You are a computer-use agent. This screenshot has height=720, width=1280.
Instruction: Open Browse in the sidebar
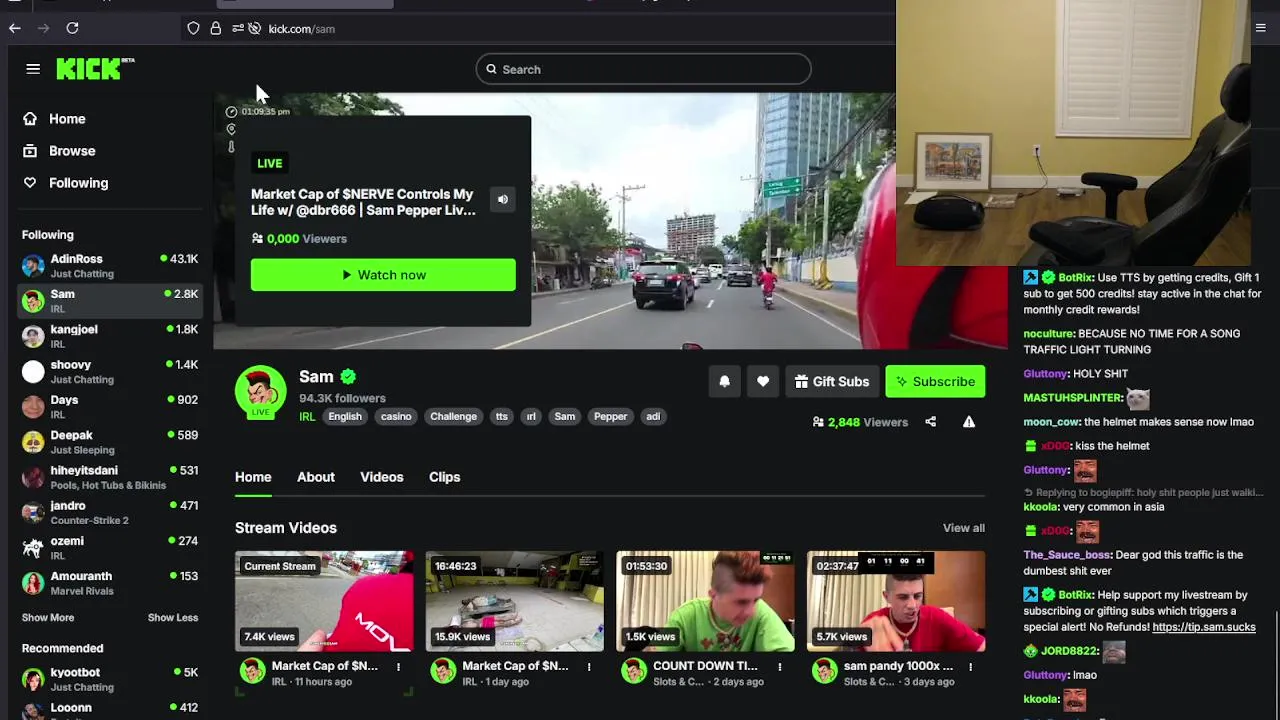59,151
